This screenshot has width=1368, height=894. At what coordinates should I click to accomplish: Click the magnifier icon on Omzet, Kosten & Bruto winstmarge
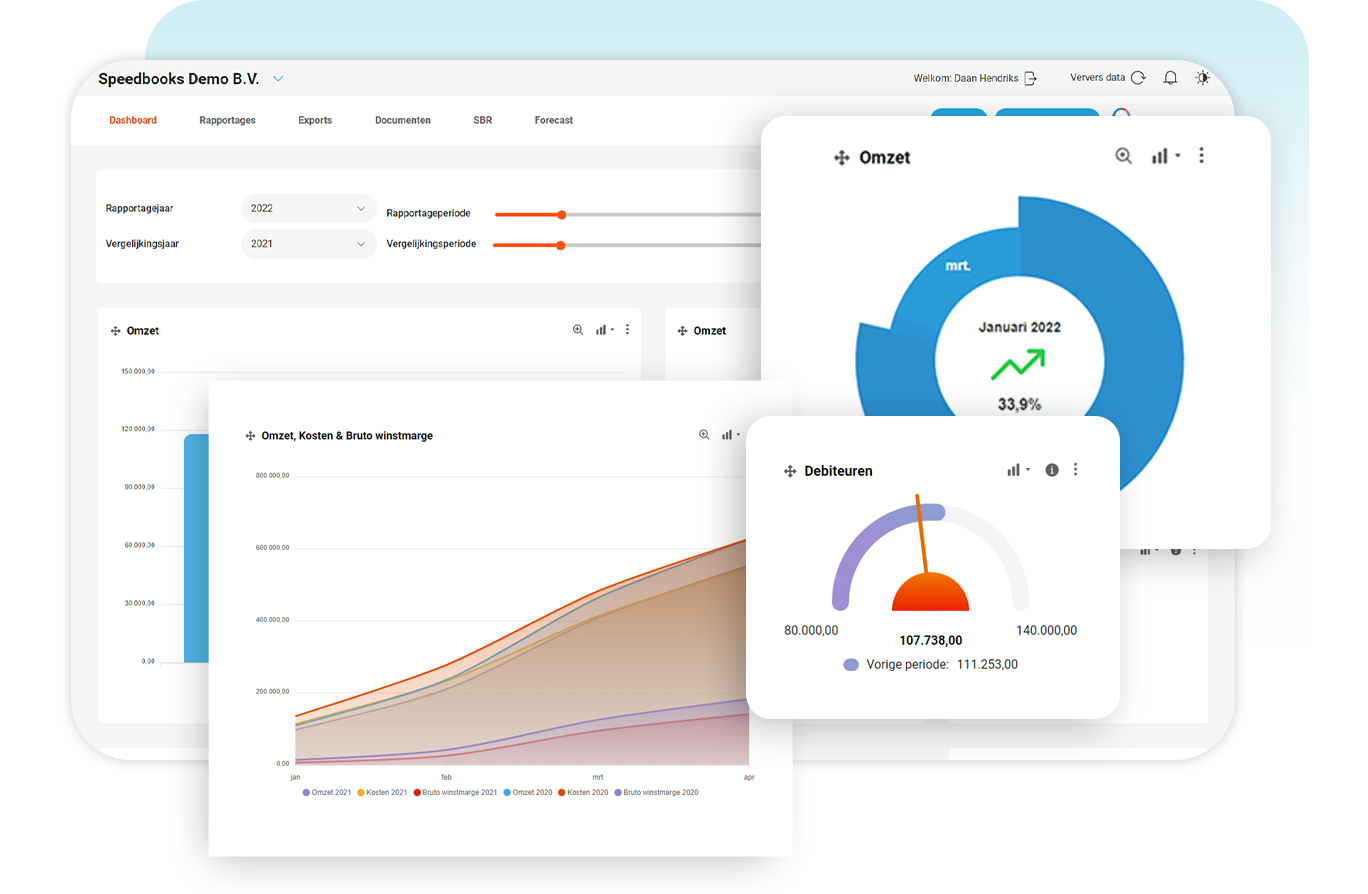tap(704, 434)
